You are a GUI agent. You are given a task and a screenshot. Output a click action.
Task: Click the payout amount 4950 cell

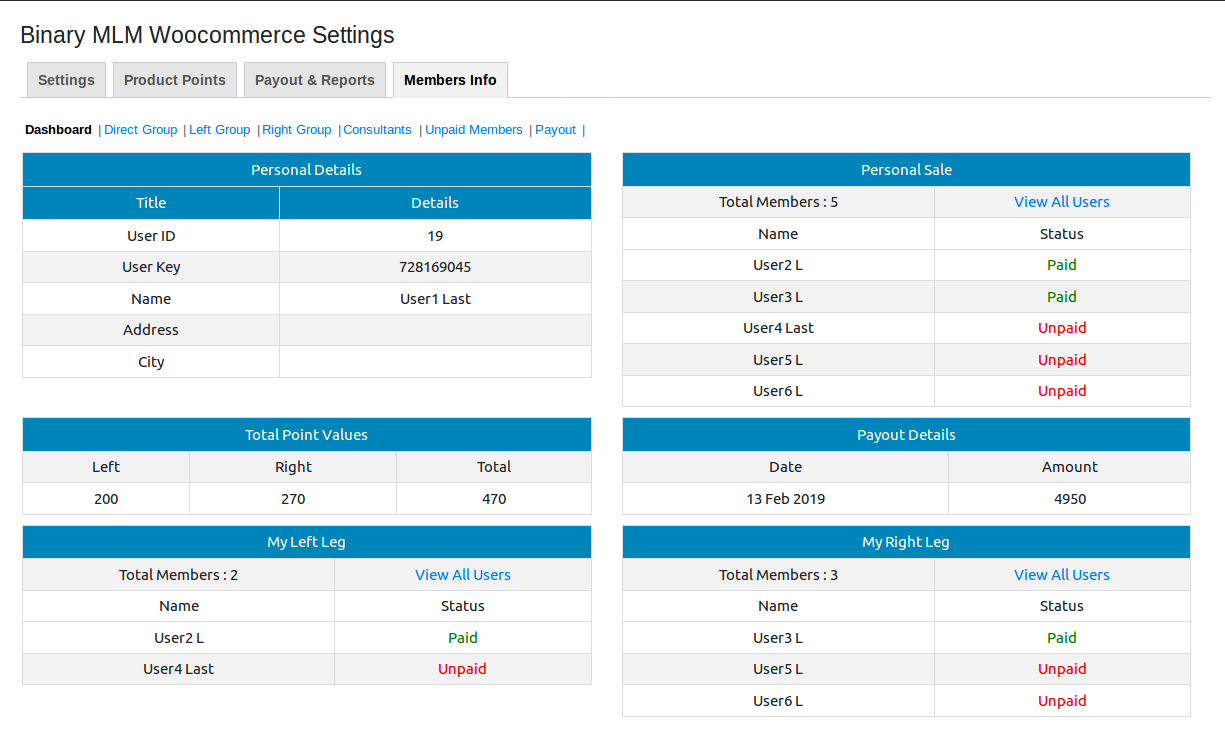[x=1069, y=499]
